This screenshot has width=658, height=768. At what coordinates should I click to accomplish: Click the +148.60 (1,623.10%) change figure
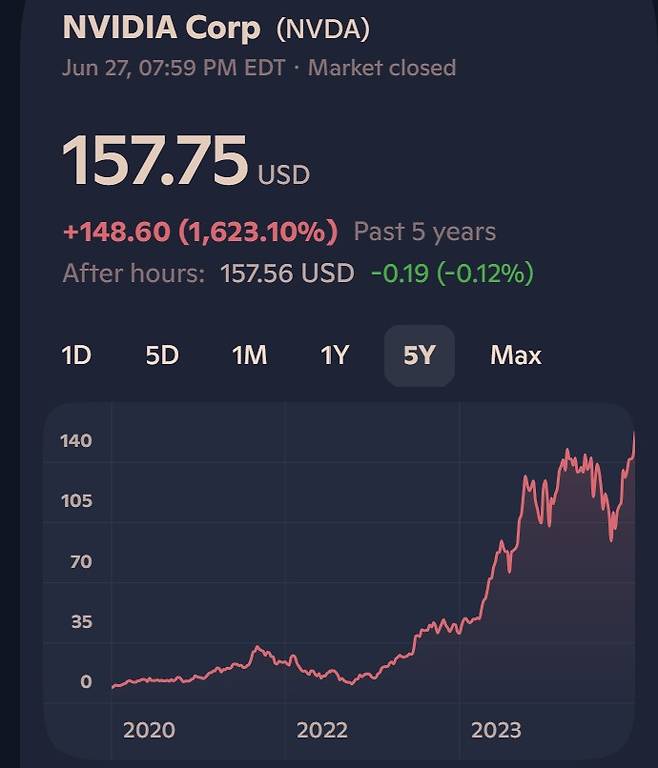(x=200, y=232)
